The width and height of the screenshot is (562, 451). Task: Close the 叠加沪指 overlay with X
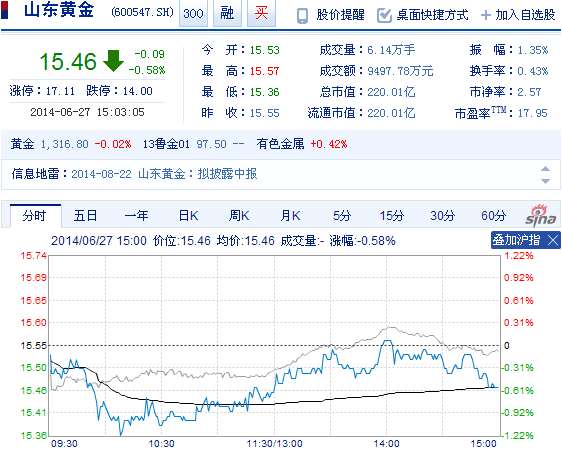[x=553, y=240]
